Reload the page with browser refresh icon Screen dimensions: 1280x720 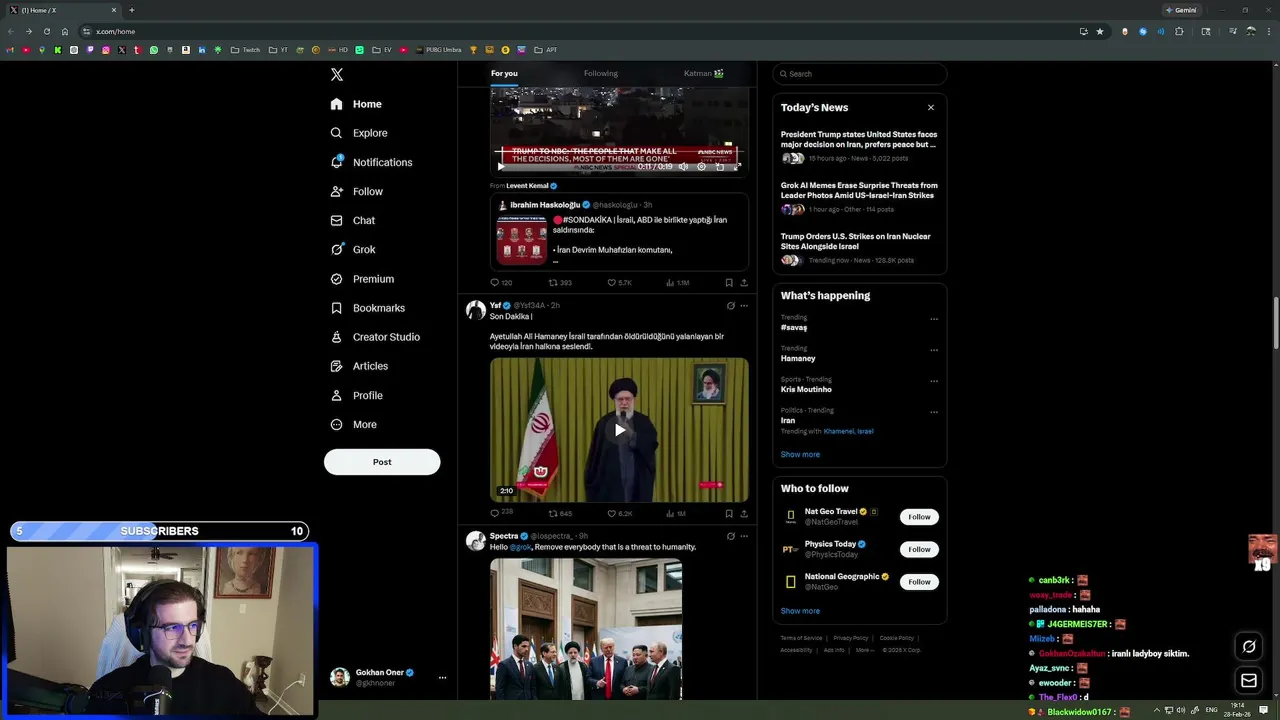(x=46, y=31)
